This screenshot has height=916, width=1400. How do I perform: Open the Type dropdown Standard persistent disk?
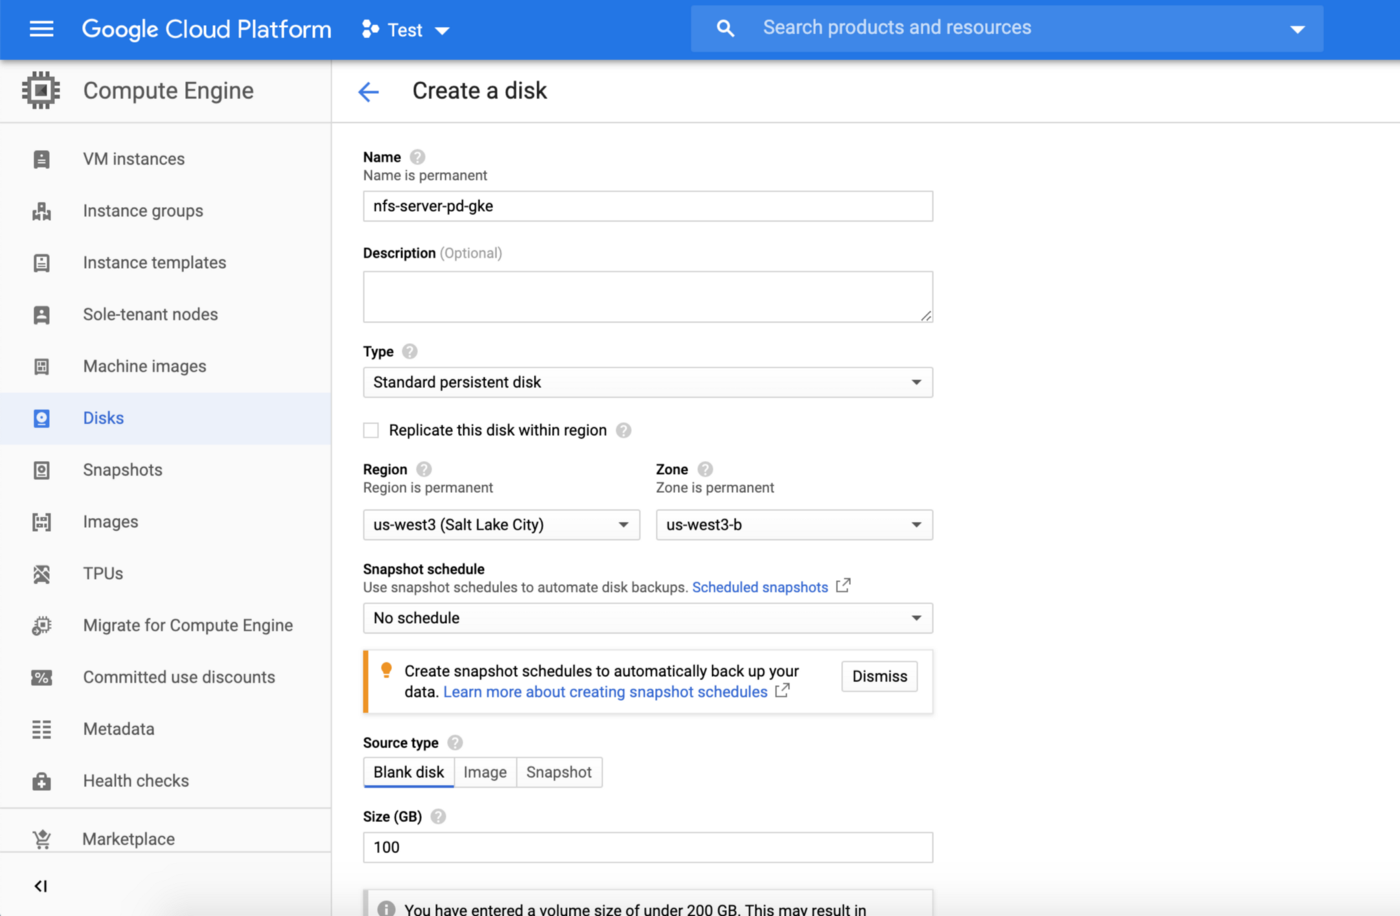coord(648,382)
